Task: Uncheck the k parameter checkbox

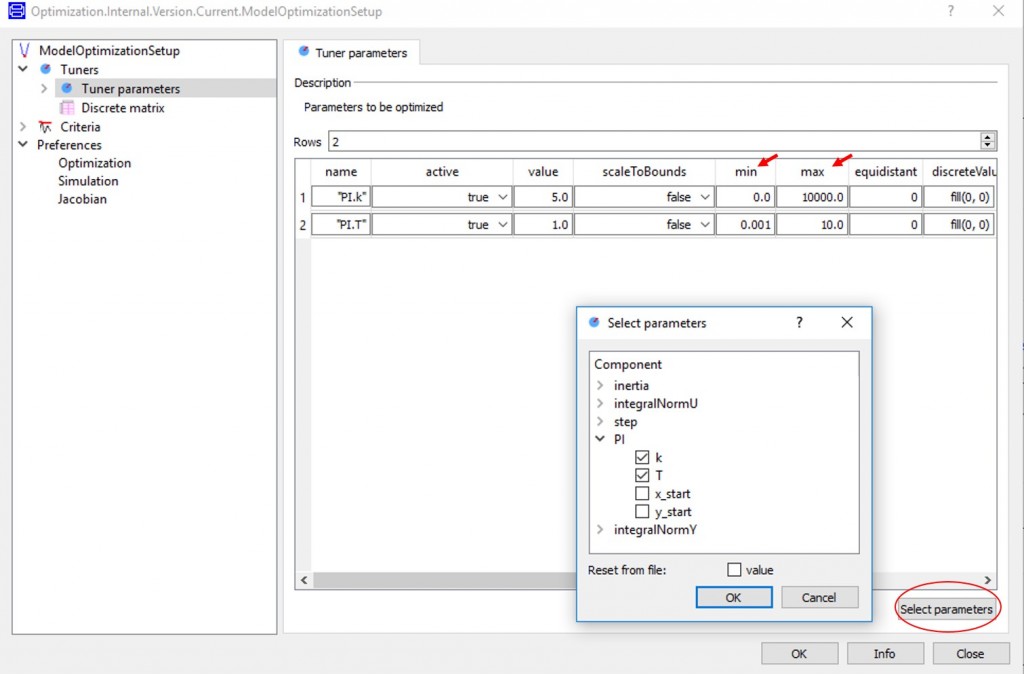Action: pos(642,457)
